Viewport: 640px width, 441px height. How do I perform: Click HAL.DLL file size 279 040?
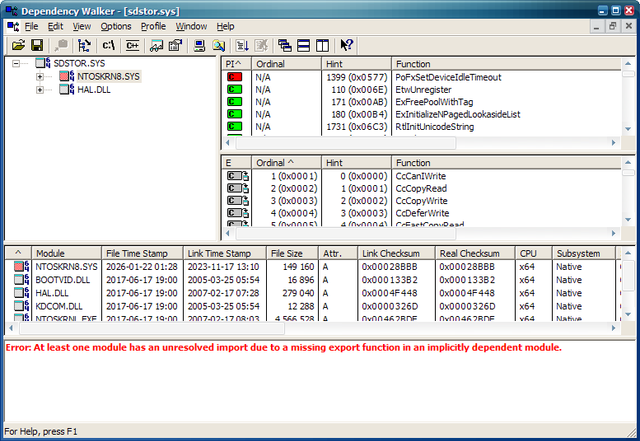[x=298, y=293]
